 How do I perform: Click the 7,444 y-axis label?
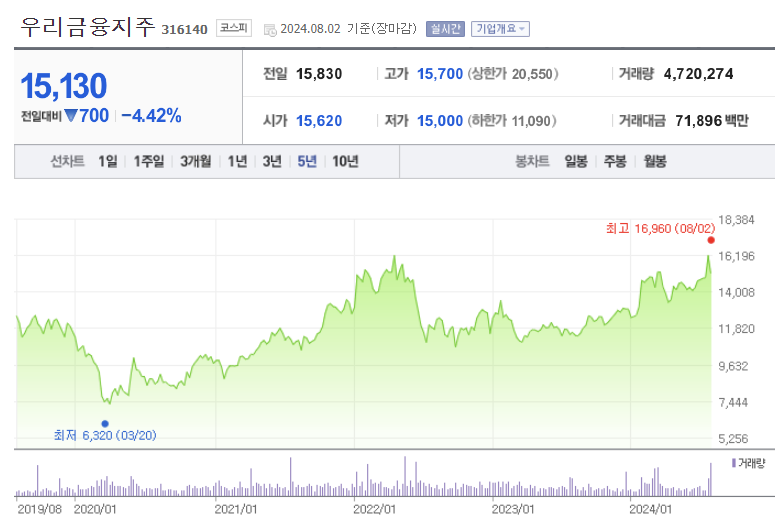point(733,402)
